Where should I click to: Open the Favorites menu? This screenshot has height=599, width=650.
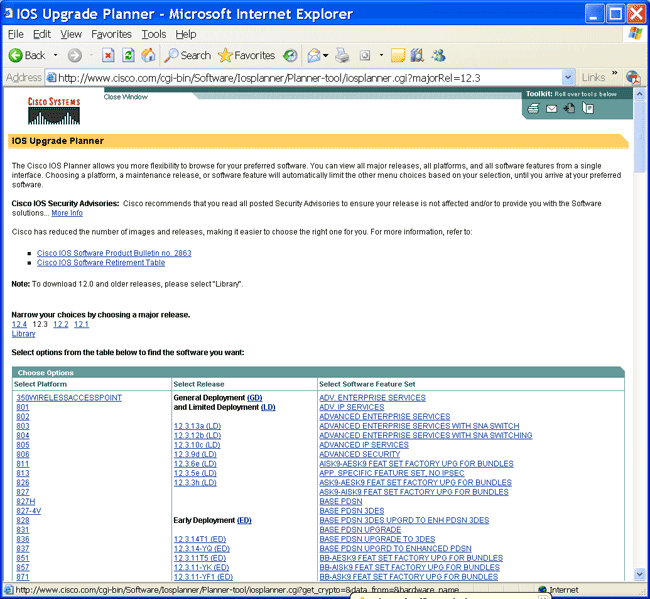pos(111,34)
